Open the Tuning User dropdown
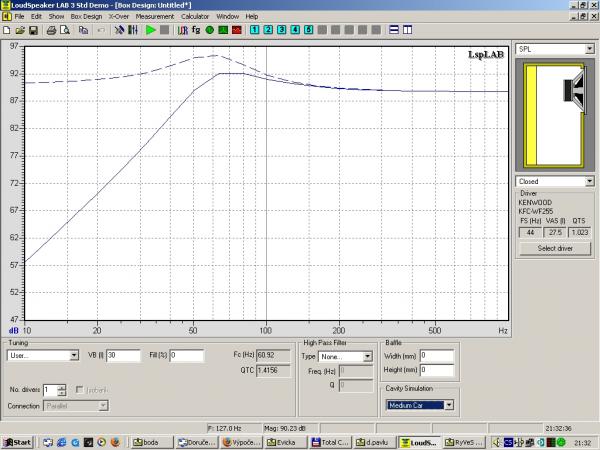Screen dimensions: 600x450 click(x=74, y=355)
